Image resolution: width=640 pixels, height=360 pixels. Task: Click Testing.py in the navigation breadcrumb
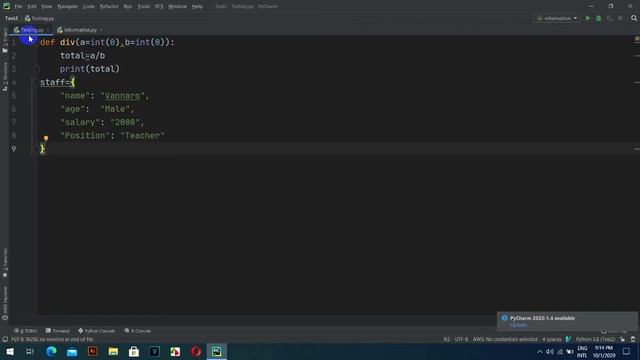click(40, 18)
